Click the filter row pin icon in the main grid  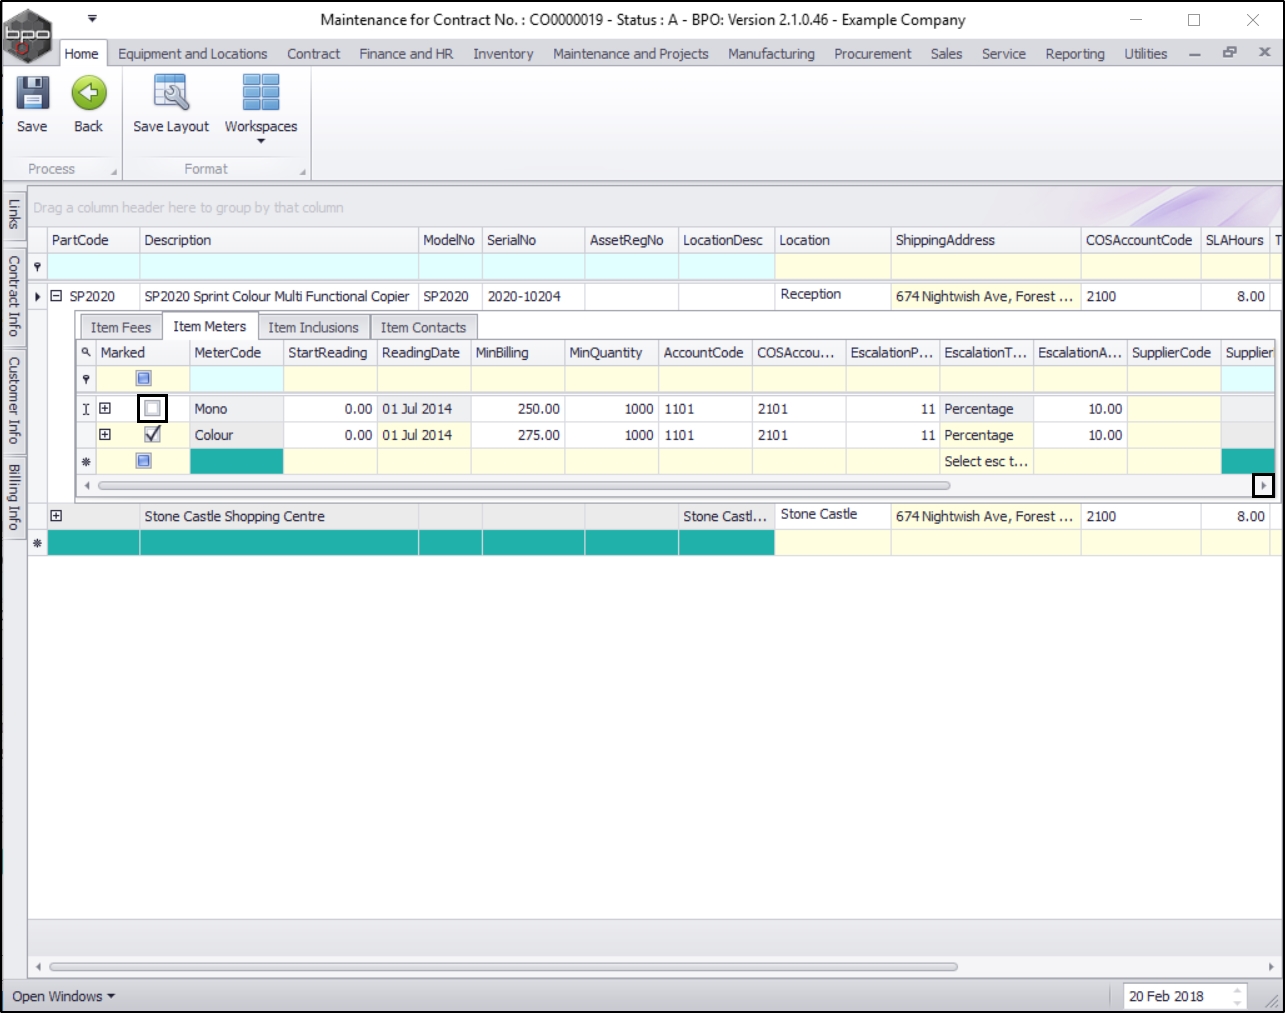tap(38, 267)
